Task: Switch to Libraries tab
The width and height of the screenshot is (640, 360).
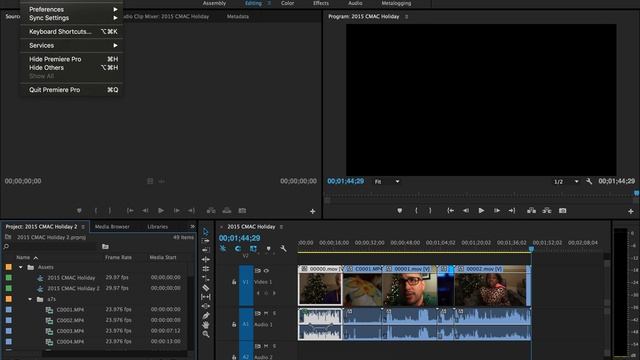Action: pos(158,227)
